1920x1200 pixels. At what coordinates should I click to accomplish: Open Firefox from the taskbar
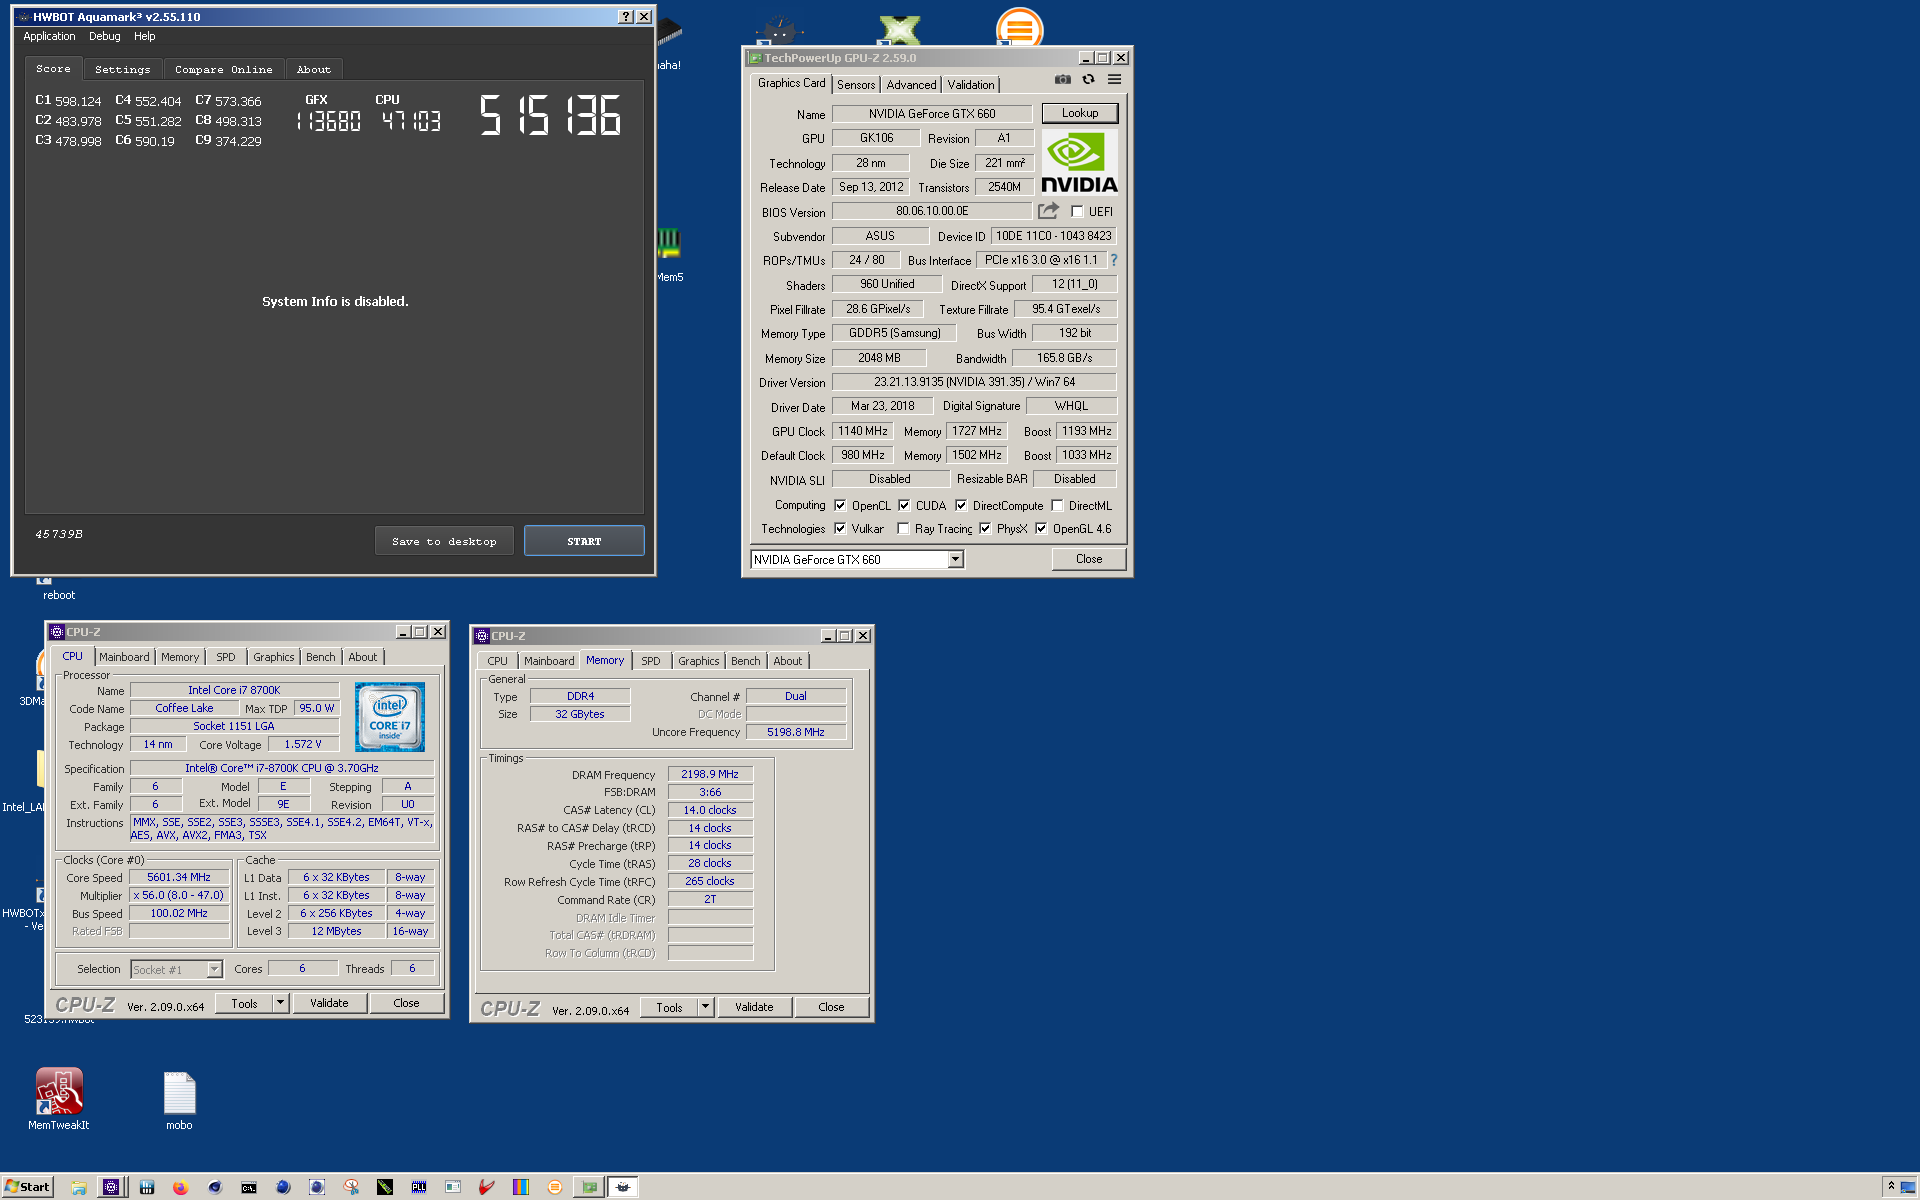pos(180,1187)
